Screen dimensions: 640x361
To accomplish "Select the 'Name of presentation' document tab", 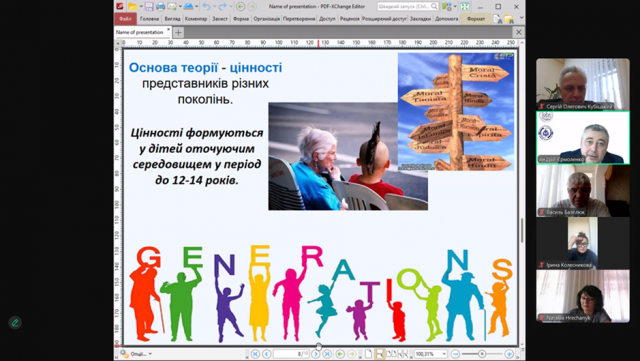I will coord(140,32).
